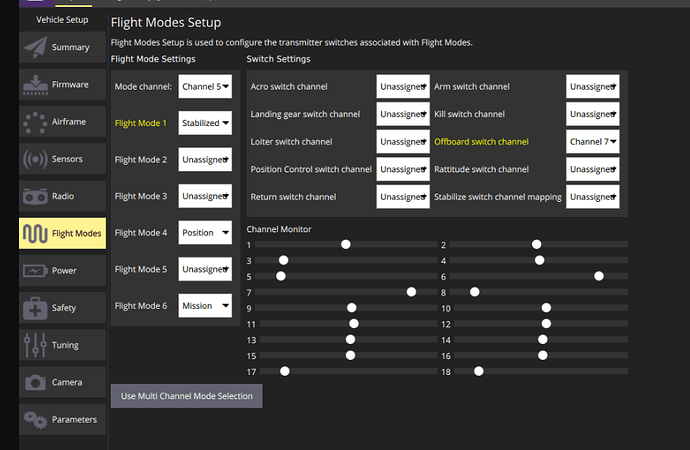Click the channel 6 monitor indicator
690x450 pixels.
(599, 276)
